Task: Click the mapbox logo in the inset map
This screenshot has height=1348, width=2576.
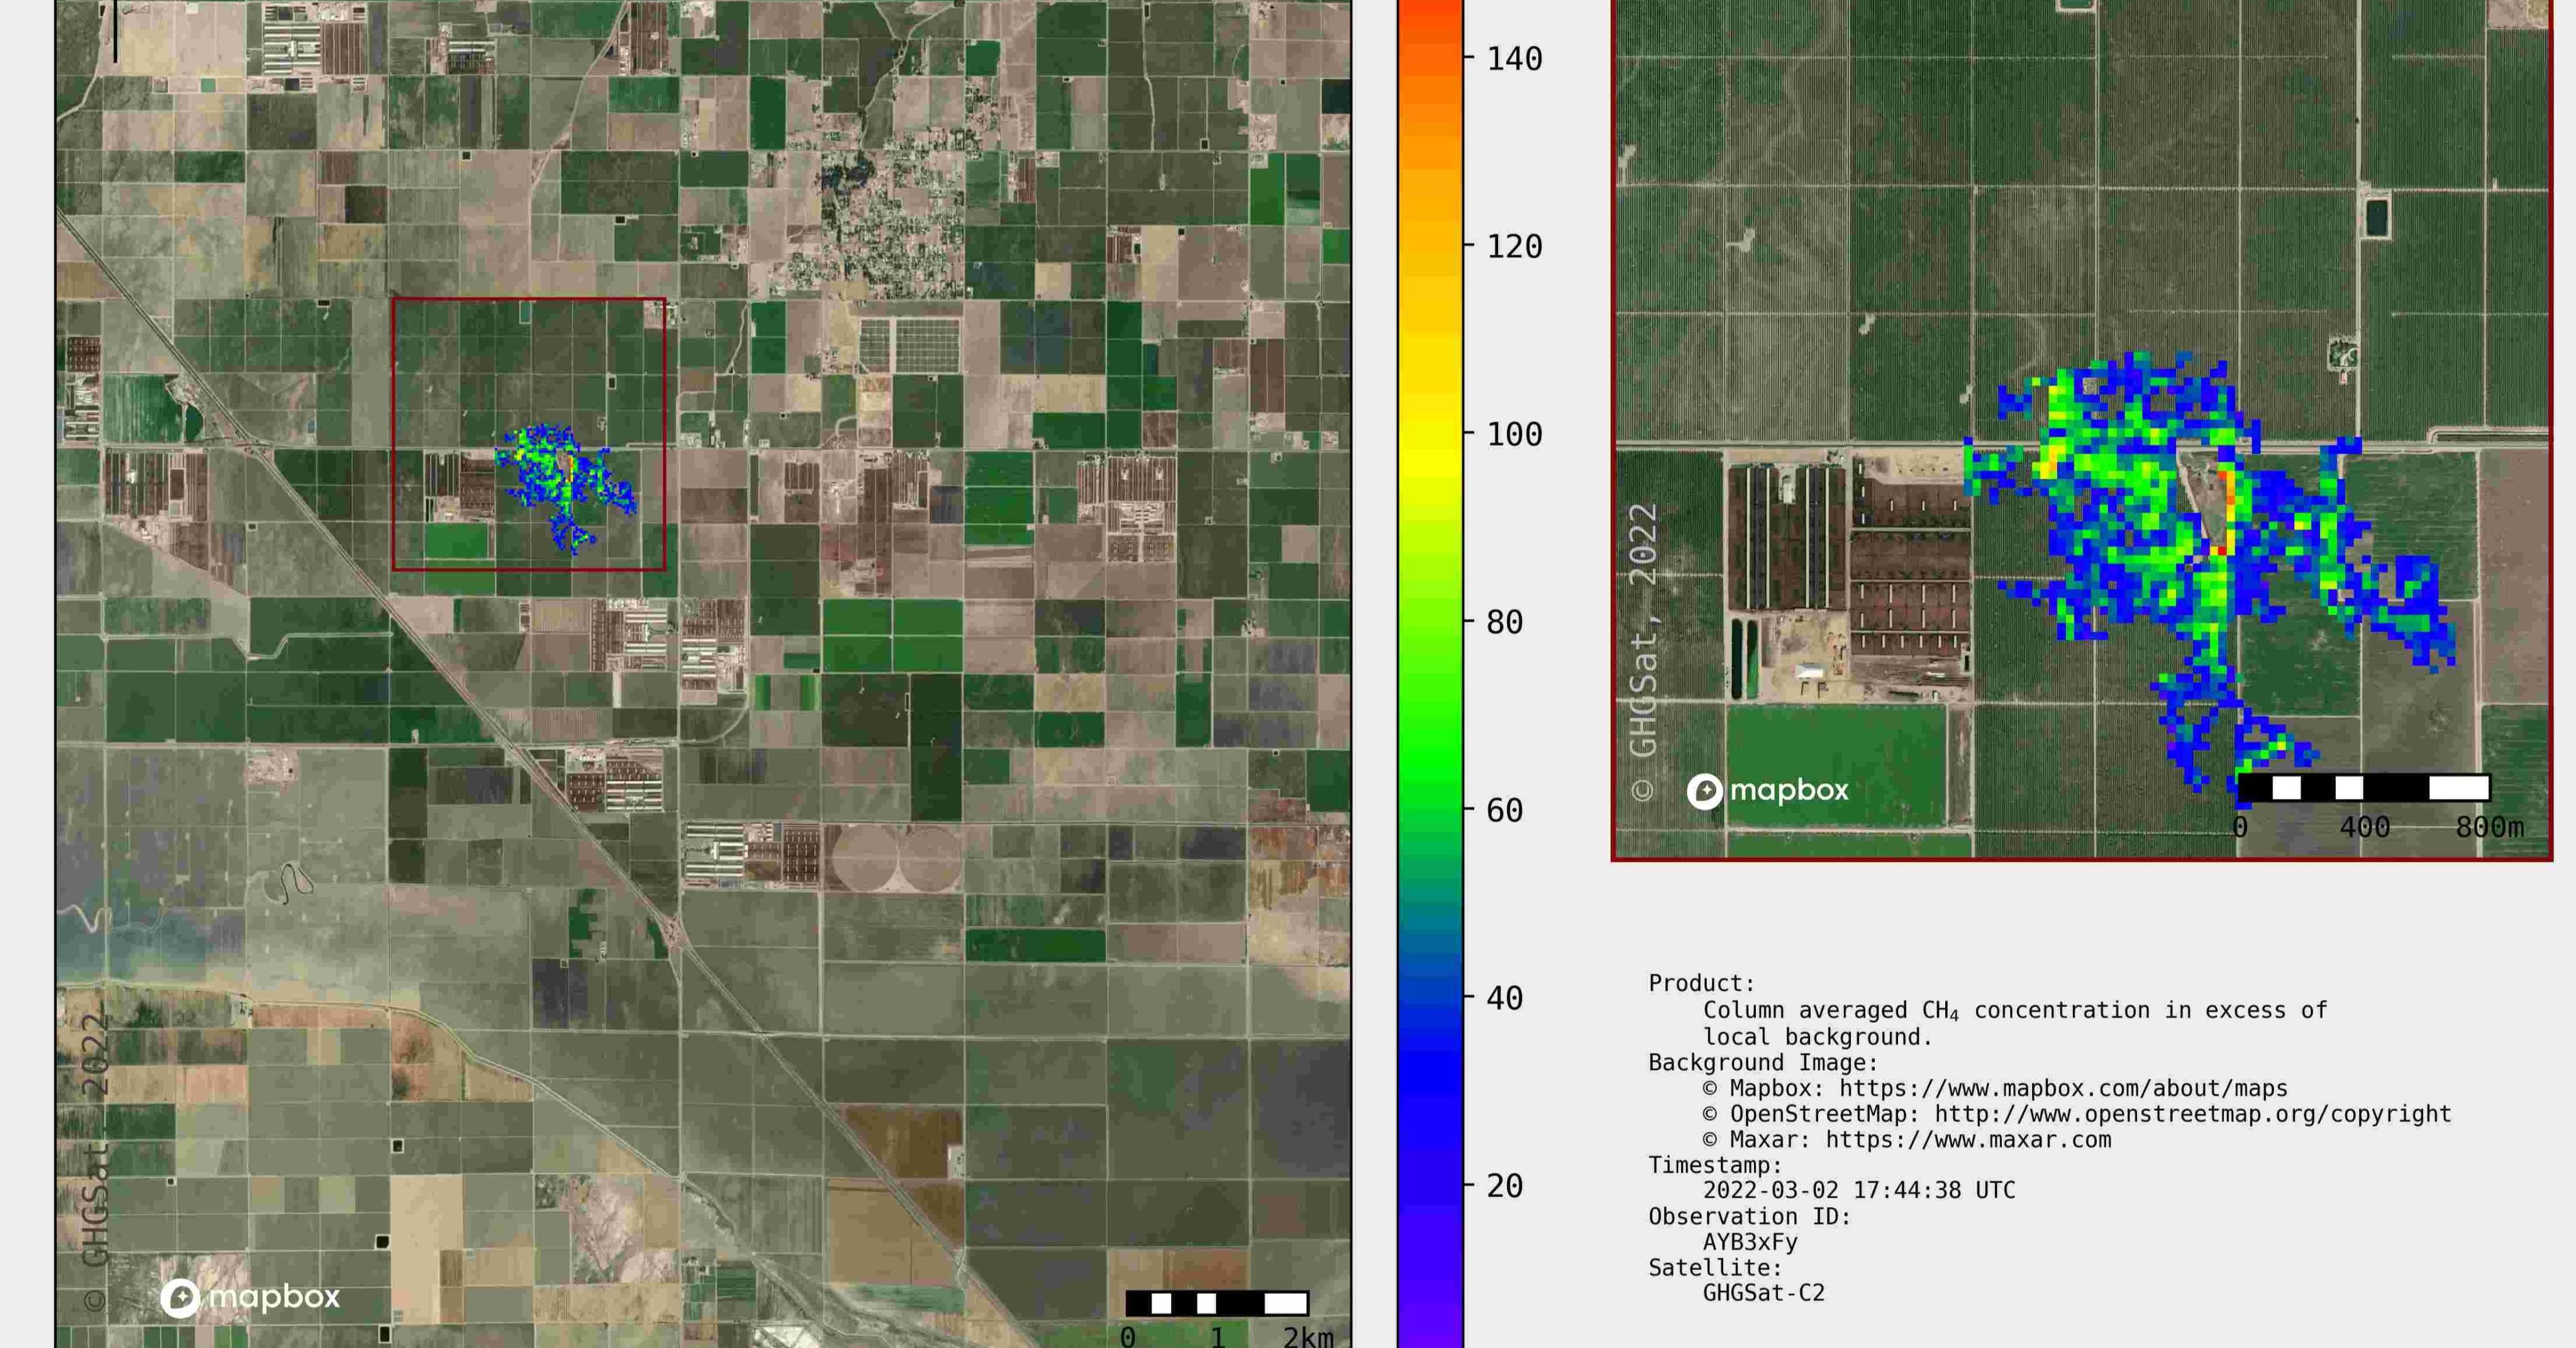Action: (x=1767, y=791)
